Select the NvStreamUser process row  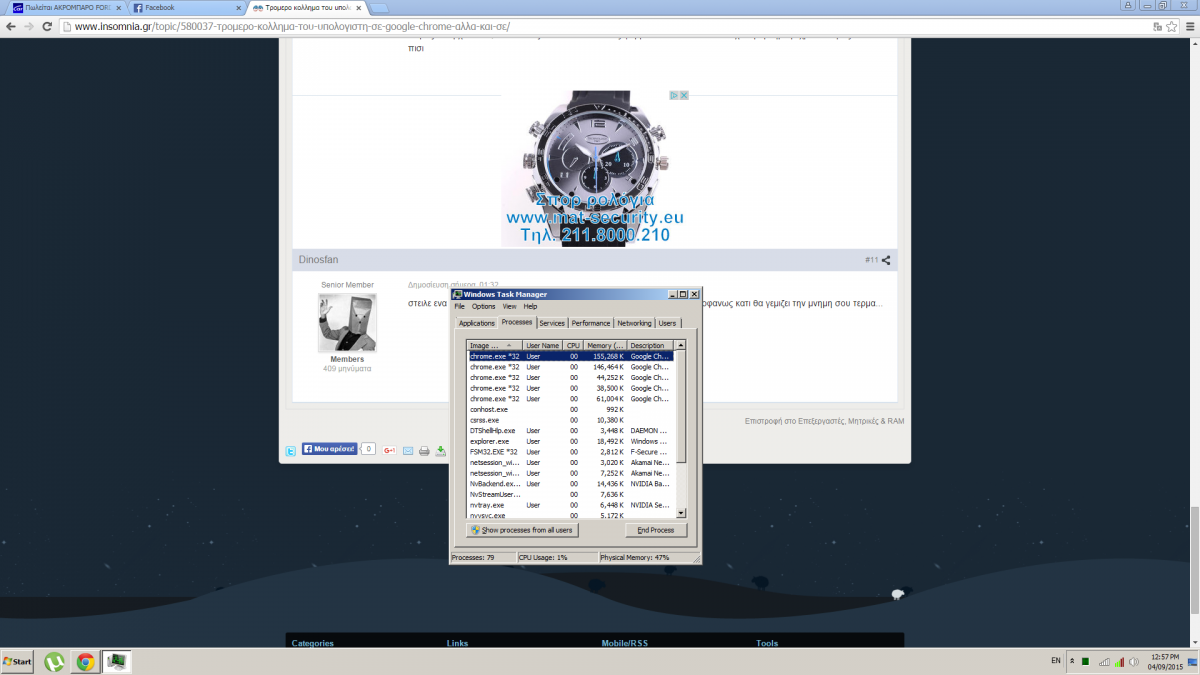[x=572, y=494]
